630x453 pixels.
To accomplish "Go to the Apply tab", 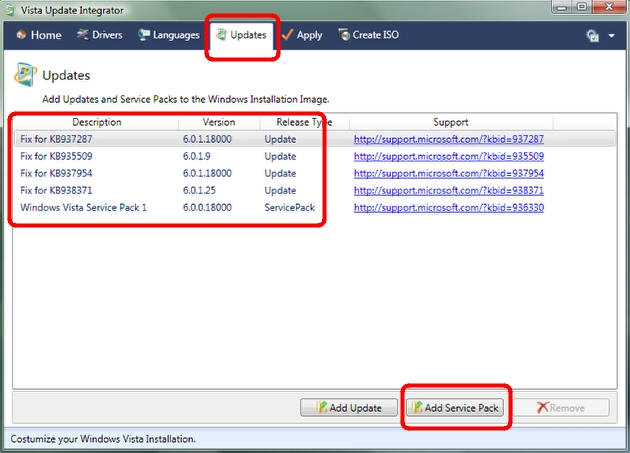I will [x=302, y=35].
